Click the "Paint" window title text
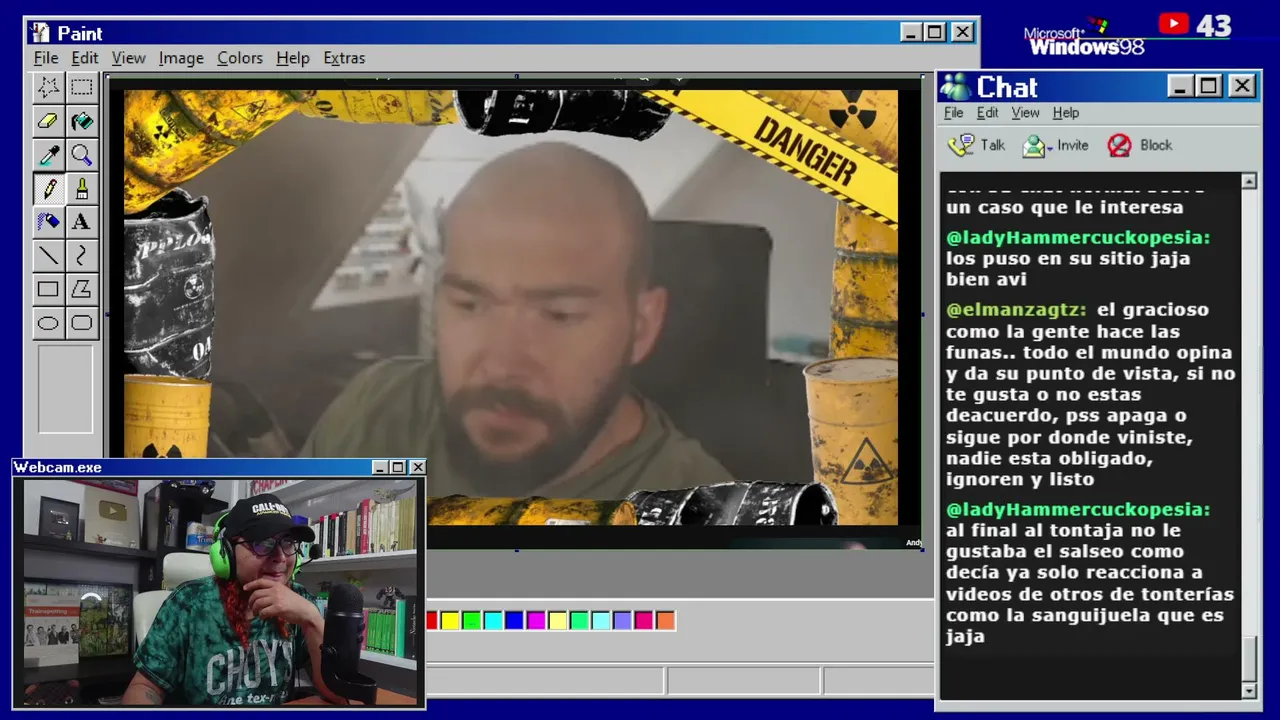The width and height of the screenshot is (1280, 720). (80, 33)
